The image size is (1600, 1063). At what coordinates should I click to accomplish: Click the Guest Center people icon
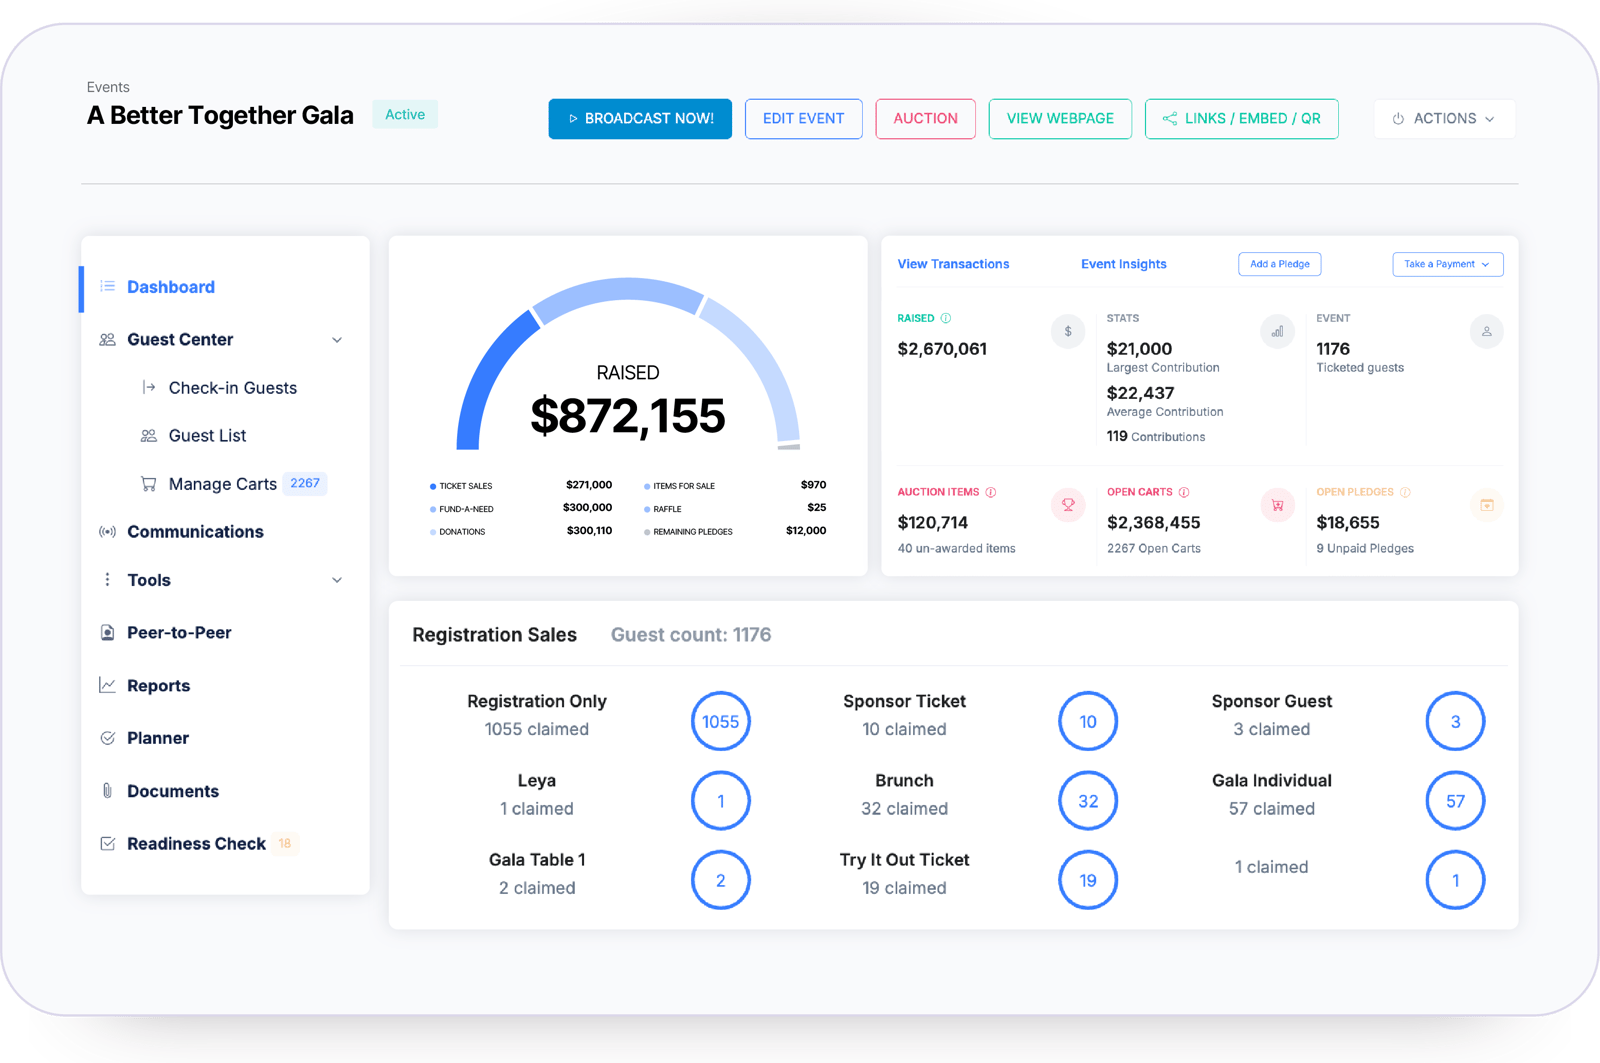(107, 340)
